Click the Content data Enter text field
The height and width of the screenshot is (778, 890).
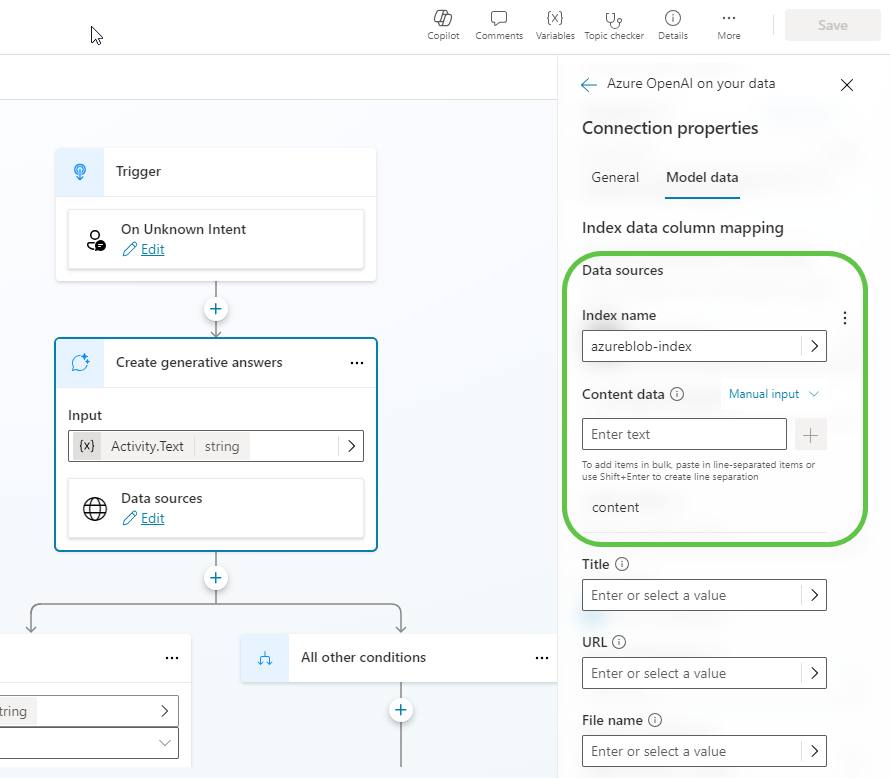684,435
